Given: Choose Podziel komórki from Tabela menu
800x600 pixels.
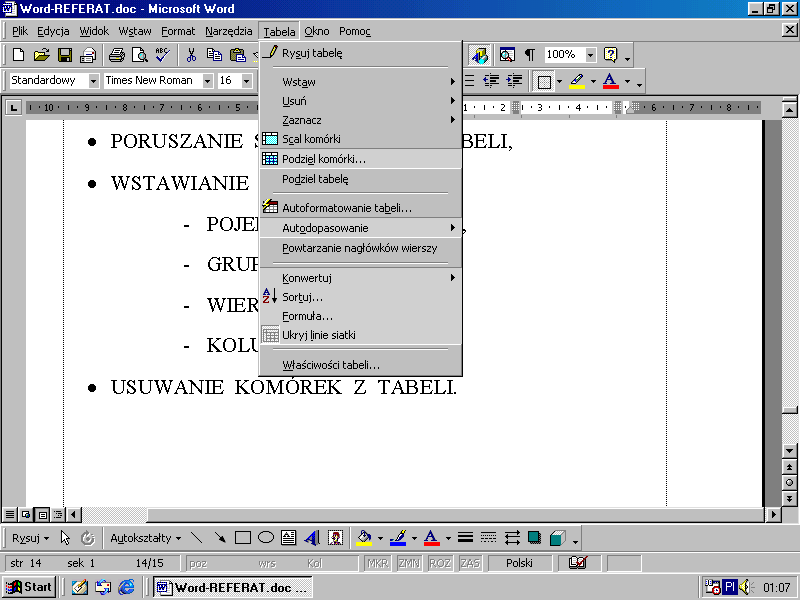Looking at the screenshot, I should pos(323,158).
